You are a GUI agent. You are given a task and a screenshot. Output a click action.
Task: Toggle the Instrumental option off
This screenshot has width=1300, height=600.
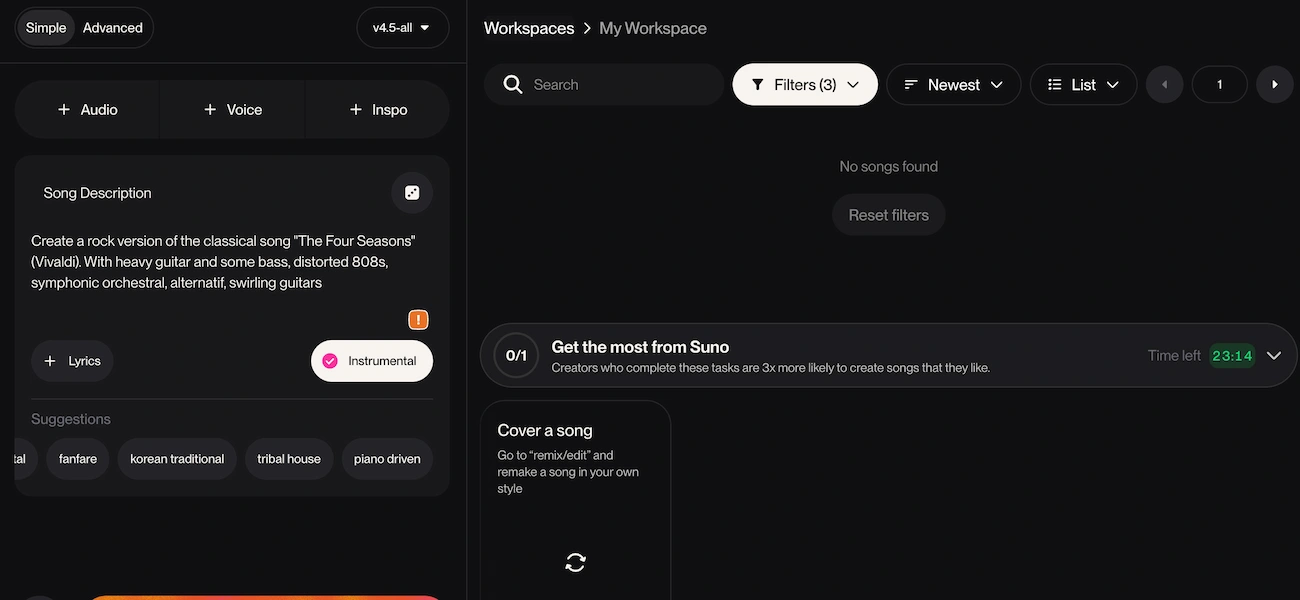pyautogui.click(x=372, y=361)
